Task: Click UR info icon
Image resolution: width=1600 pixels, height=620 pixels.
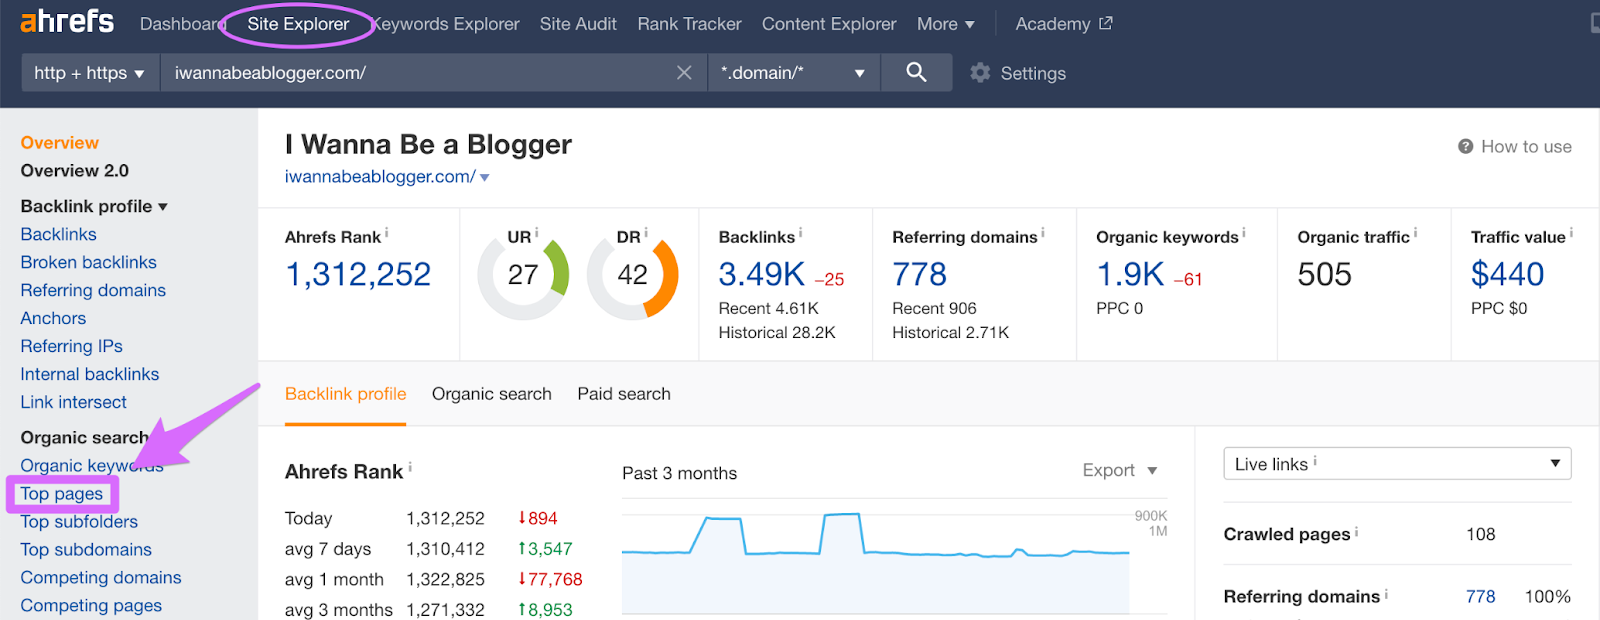Action: click(536, 233)
